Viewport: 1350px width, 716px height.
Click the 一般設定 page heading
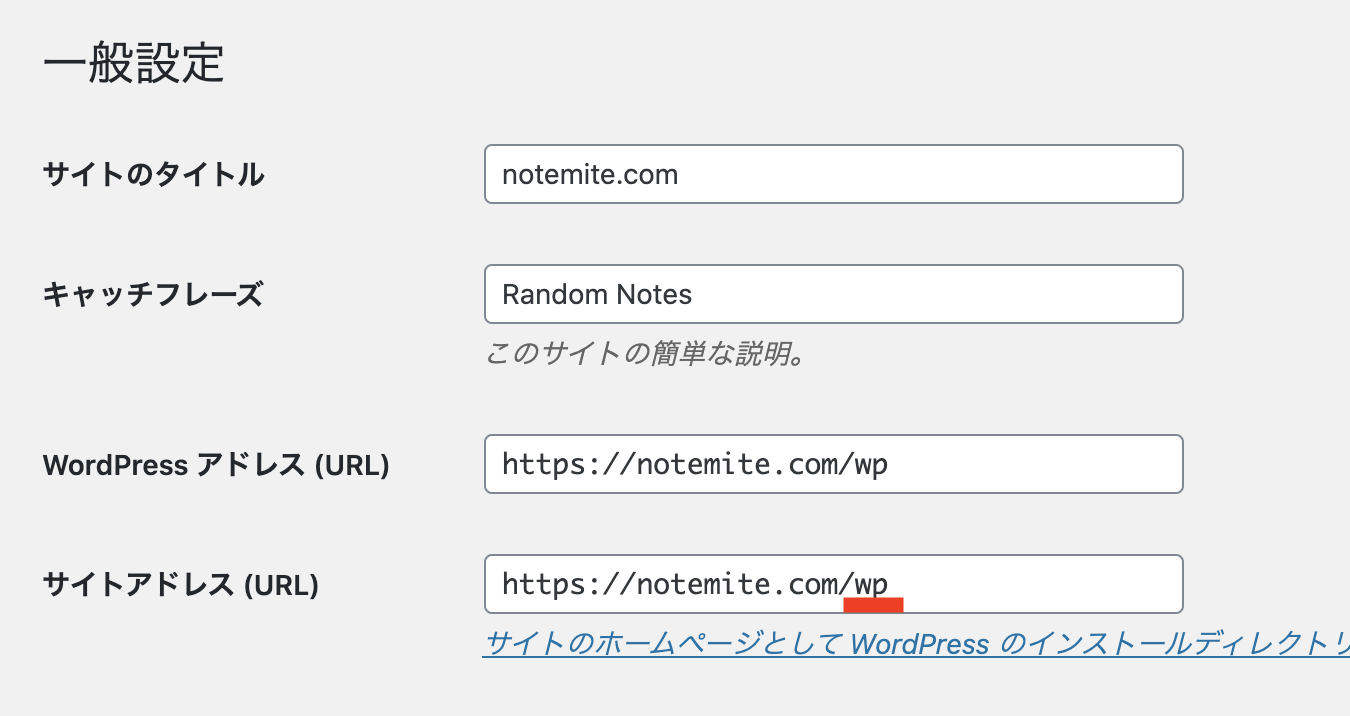(x=134, y=63)
